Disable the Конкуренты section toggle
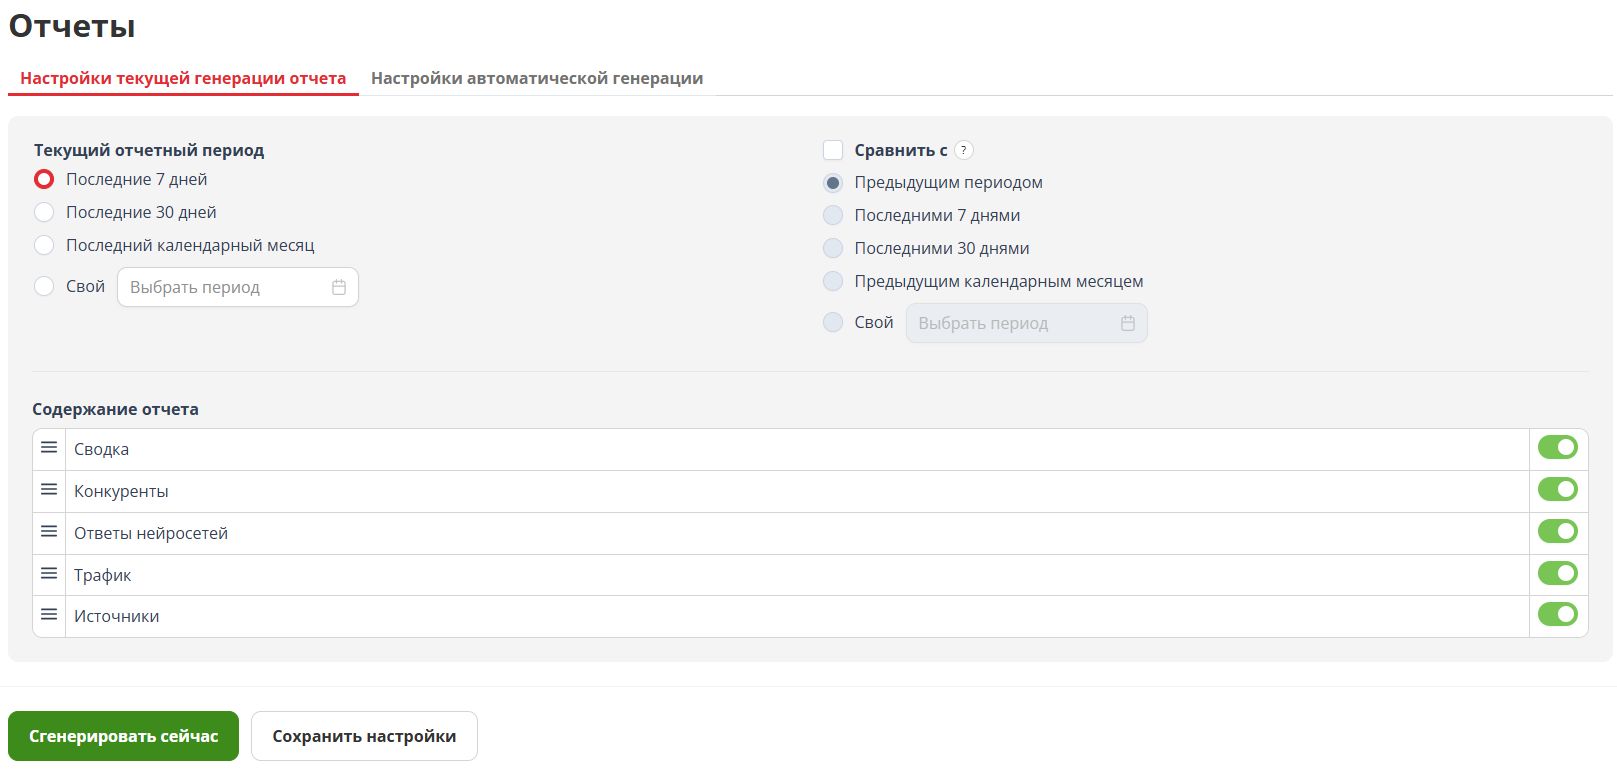Screen dimensions: 1617x770 pyautogui.click(x=1557, y=490)
